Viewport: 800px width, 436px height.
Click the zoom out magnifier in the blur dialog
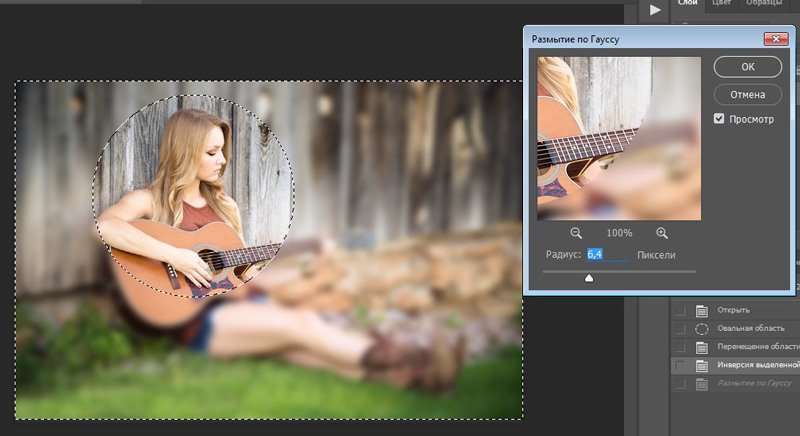(x=576, y=233)
